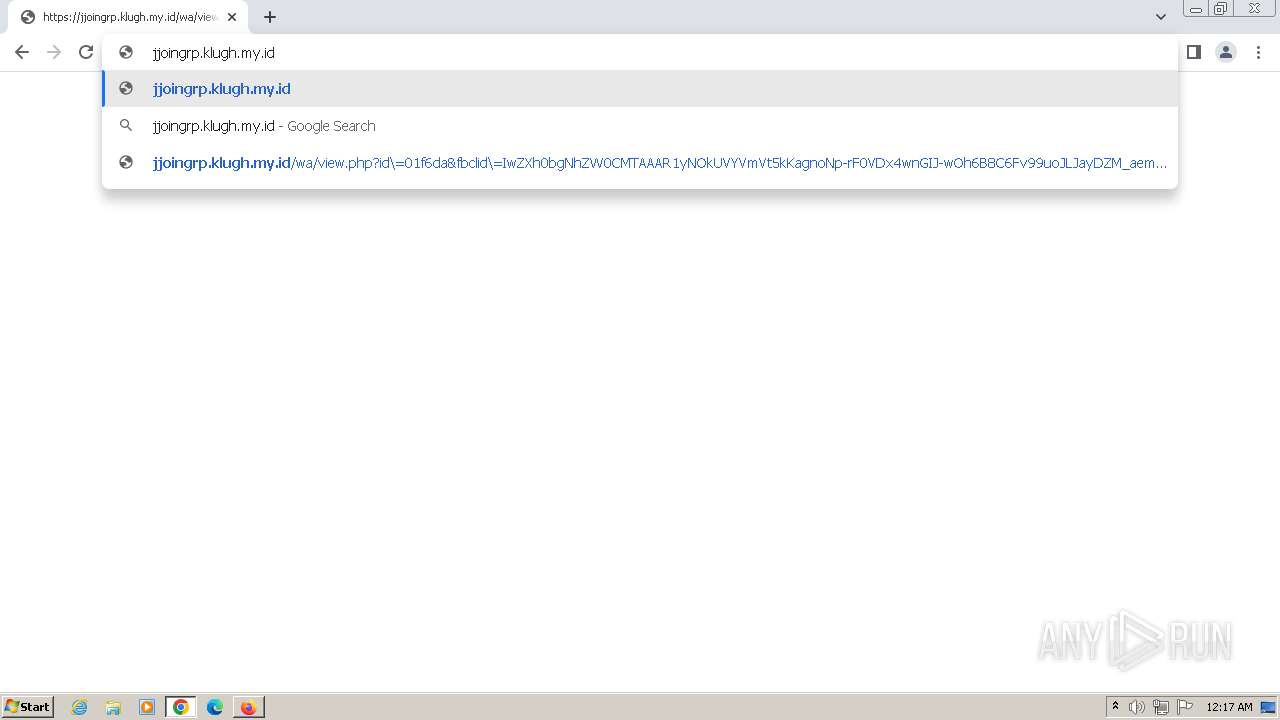
Task: Launch Microsoft Edge from the taskbar
Action: click(214, 707)
